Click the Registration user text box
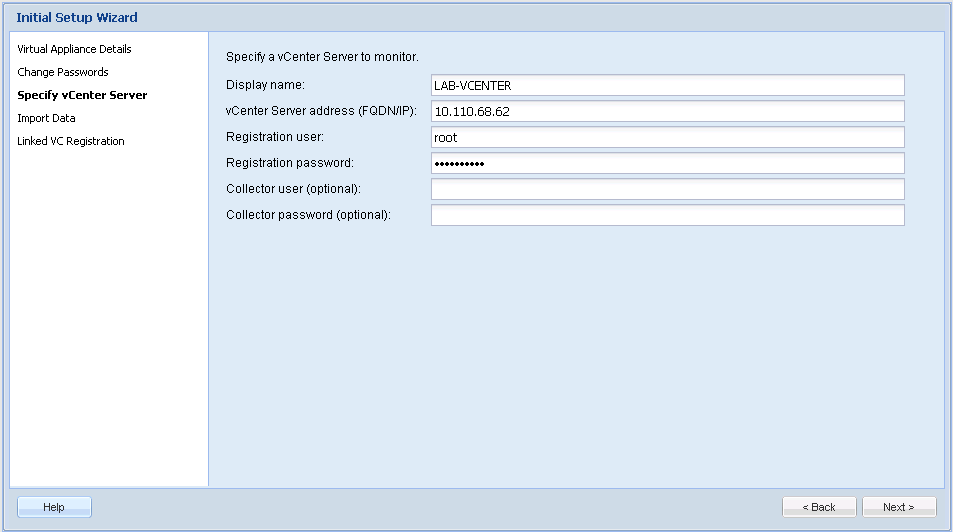 coord(667,137)
